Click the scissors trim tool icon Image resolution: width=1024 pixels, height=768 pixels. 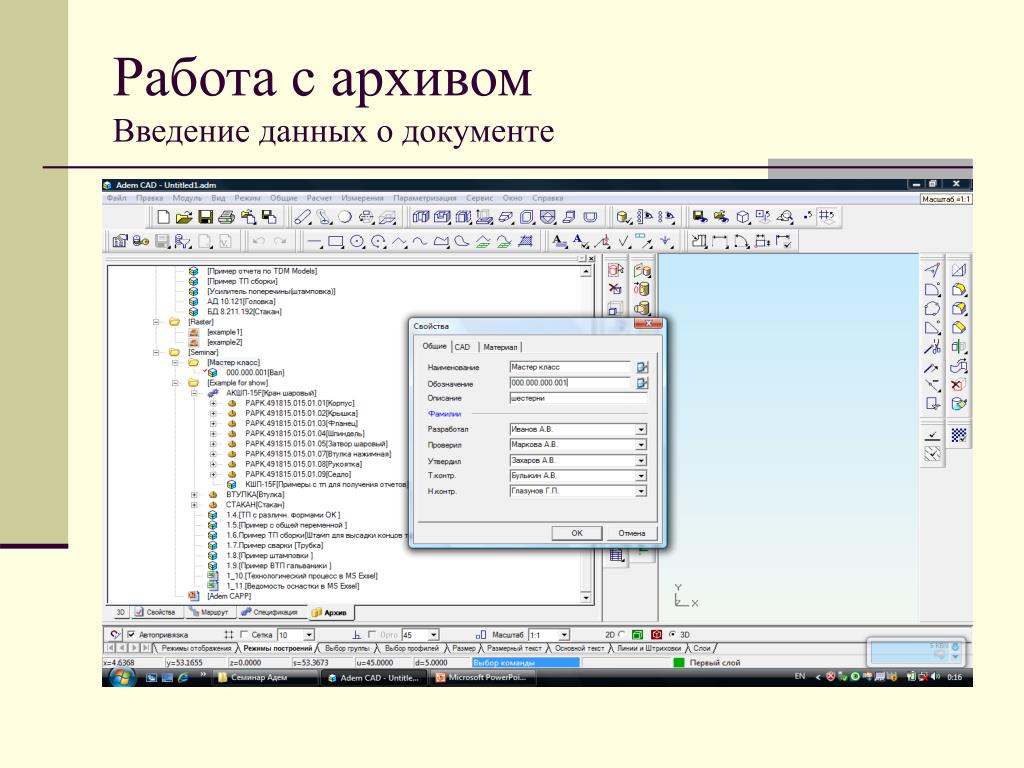(933, 347)
